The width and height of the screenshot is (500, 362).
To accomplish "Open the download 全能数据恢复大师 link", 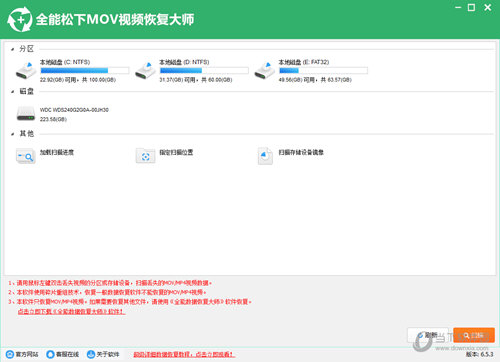I will (71, 311).
